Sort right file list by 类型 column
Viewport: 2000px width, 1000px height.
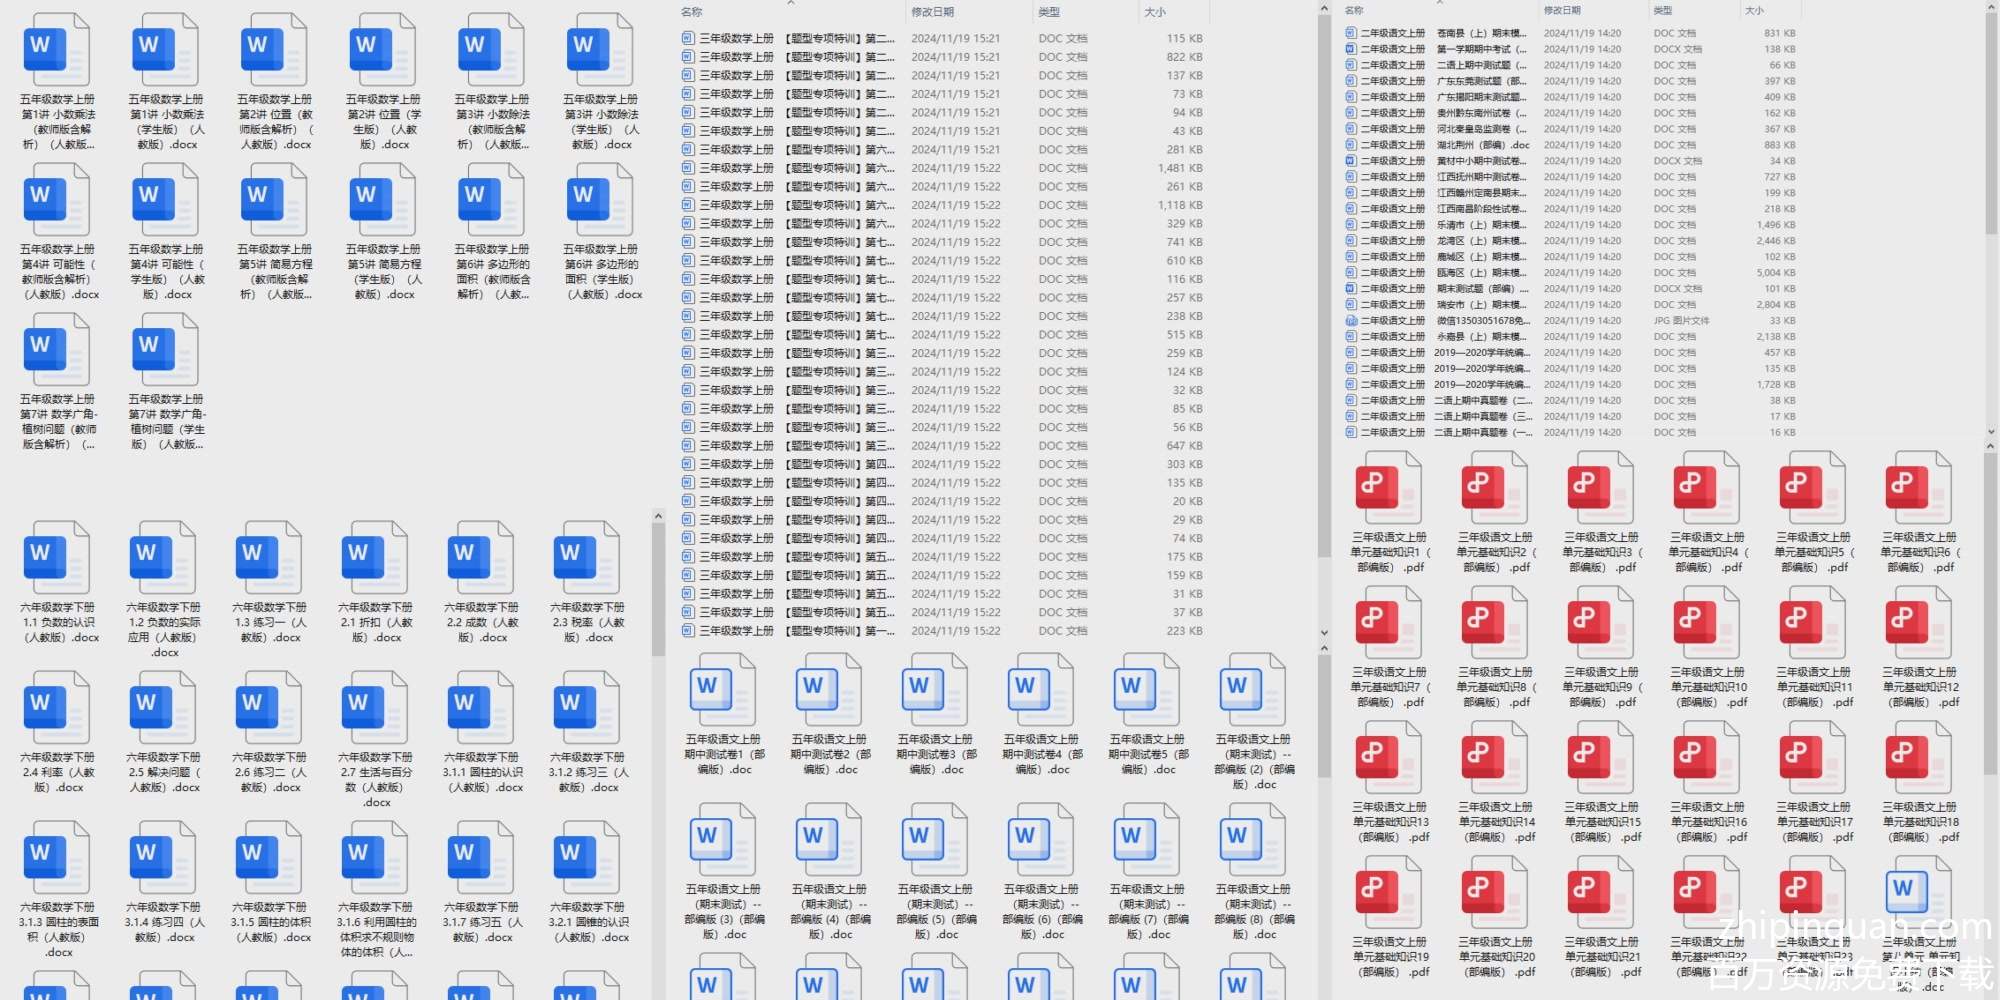[1662, 10]
